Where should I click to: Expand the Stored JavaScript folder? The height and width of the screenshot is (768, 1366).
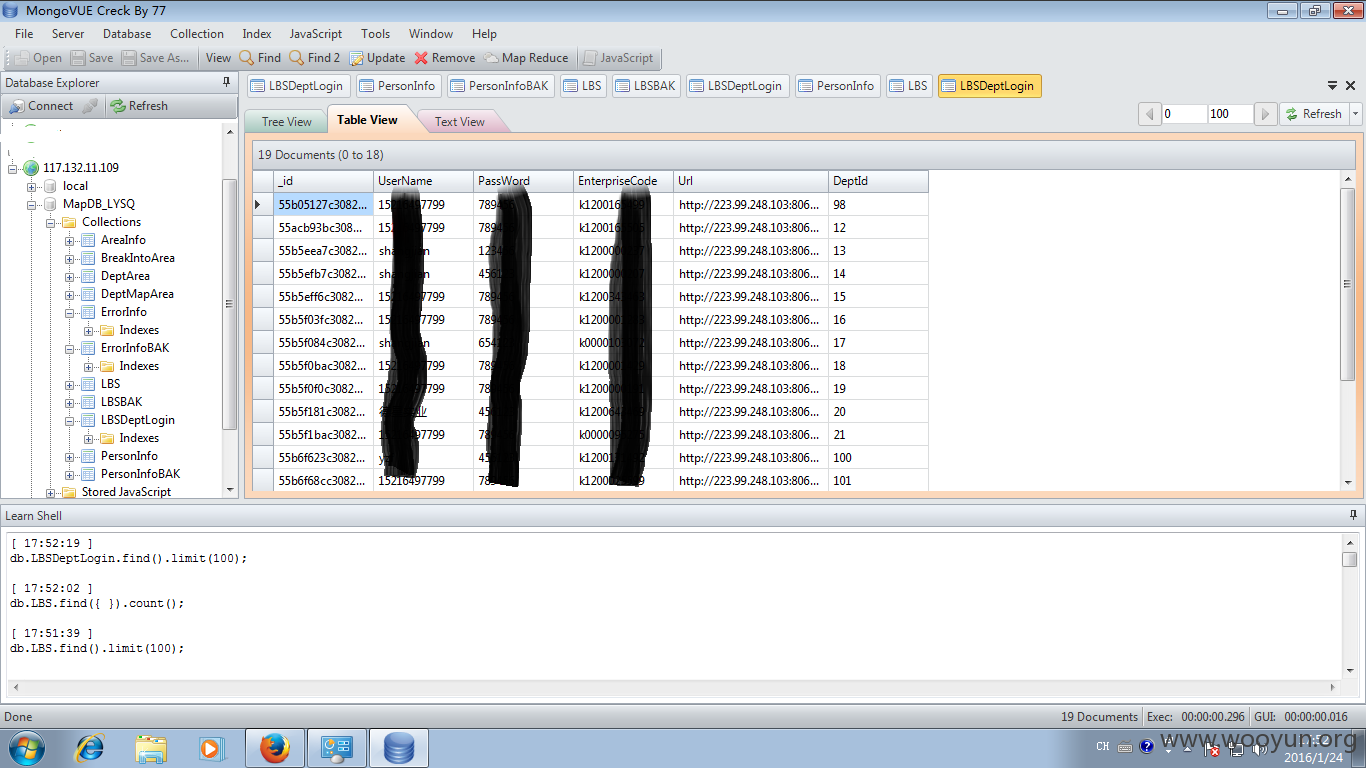[51, 492]
